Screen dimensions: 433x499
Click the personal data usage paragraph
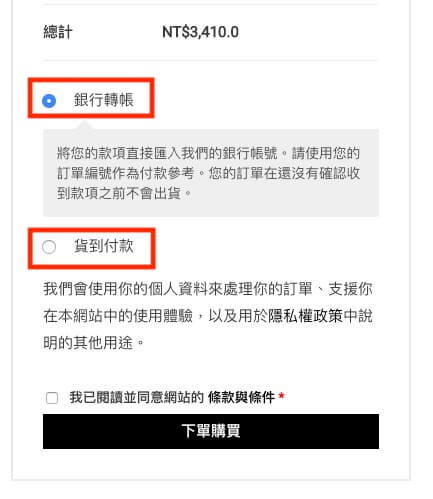pyautogui.click(x=208, y=316)
